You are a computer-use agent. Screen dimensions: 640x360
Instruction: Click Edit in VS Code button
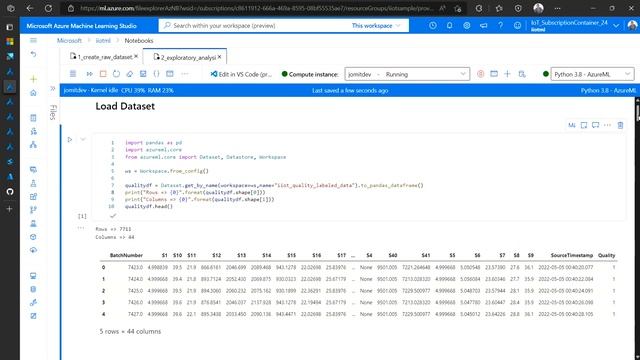(x=241, y=74)
